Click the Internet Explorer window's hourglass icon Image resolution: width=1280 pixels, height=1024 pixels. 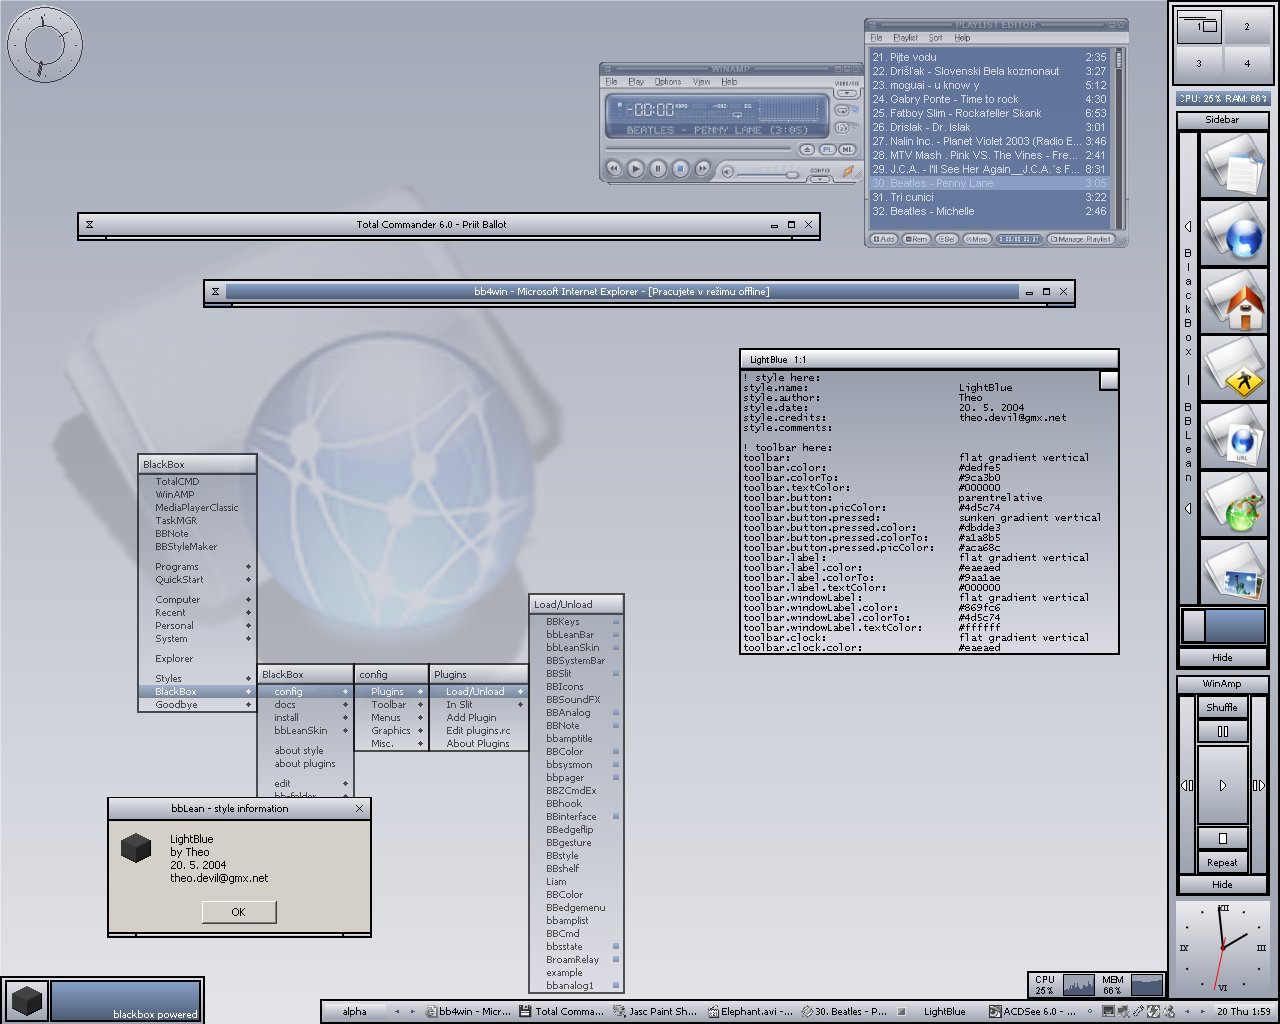(215, 292)
